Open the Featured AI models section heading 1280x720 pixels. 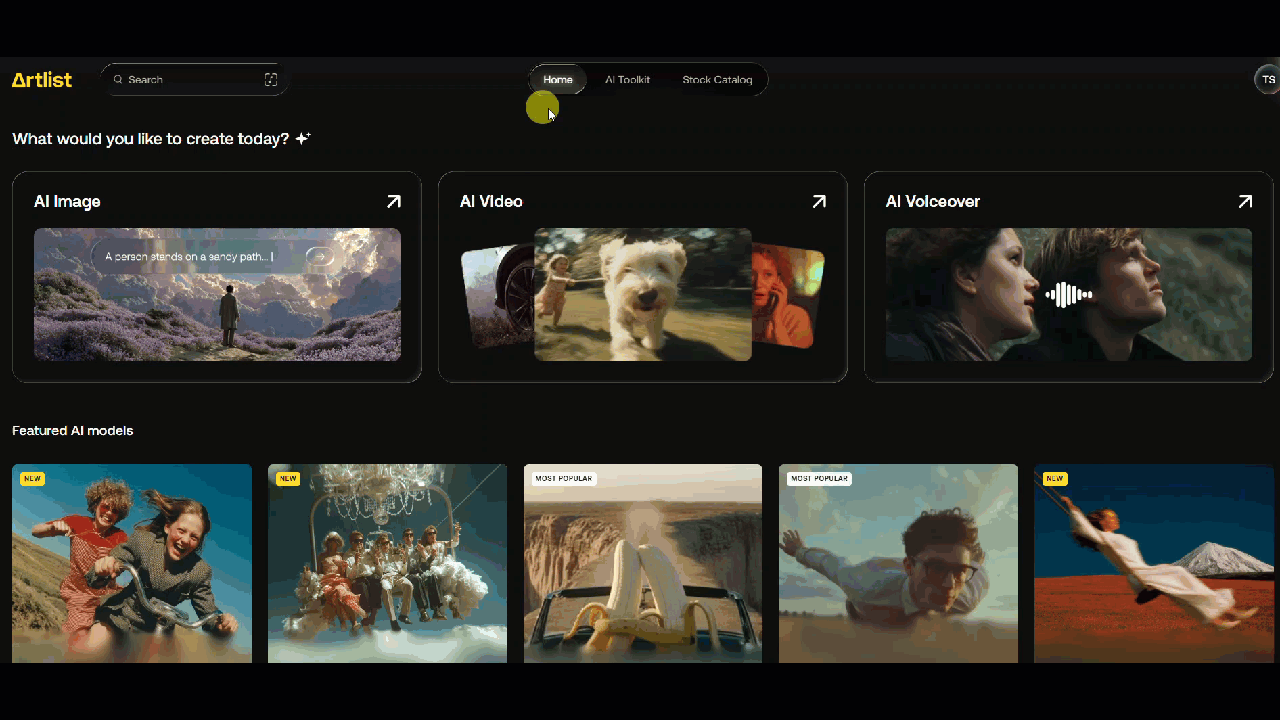pos(72,430)
